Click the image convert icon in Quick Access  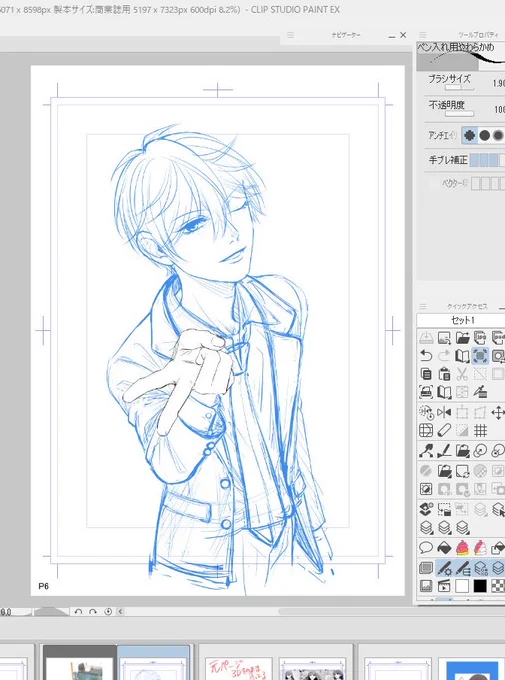click(444, 337)
